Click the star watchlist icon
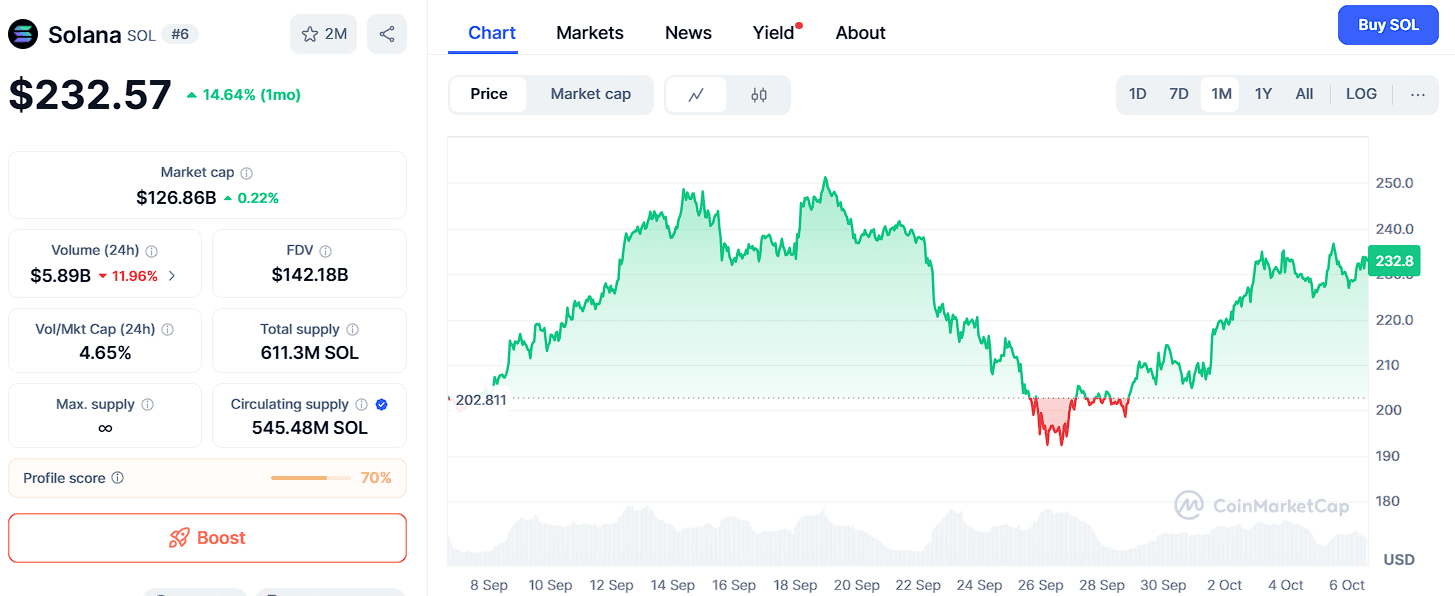1455x596 pixels. pyautogui.click(x=309, y=34)
